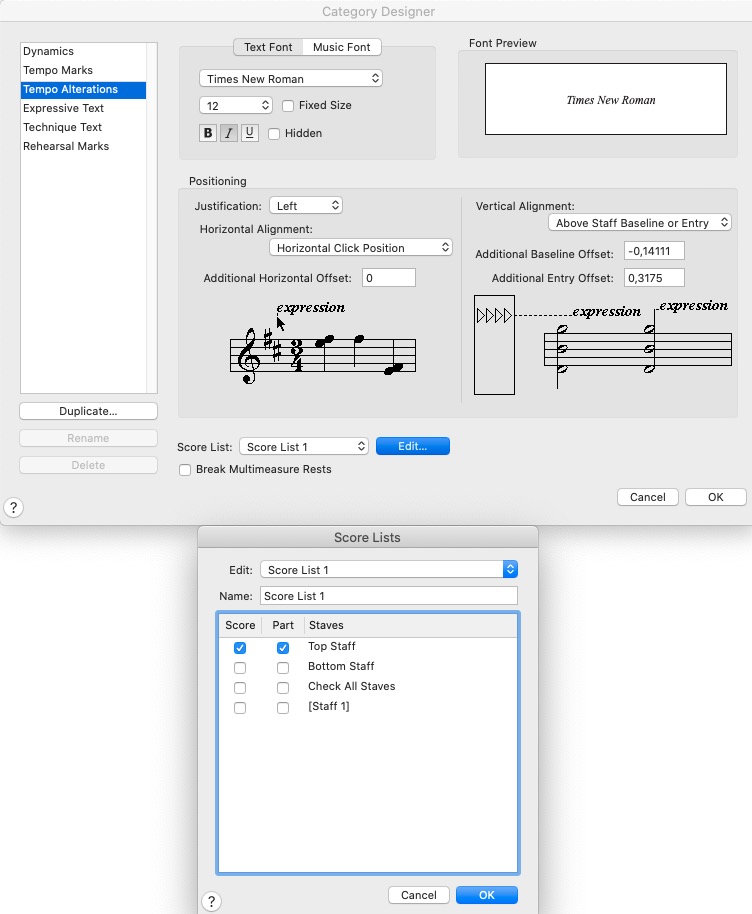Enable the Fixed Size checkbox
This screenshot has height=914, width=752.
[288, 105]
